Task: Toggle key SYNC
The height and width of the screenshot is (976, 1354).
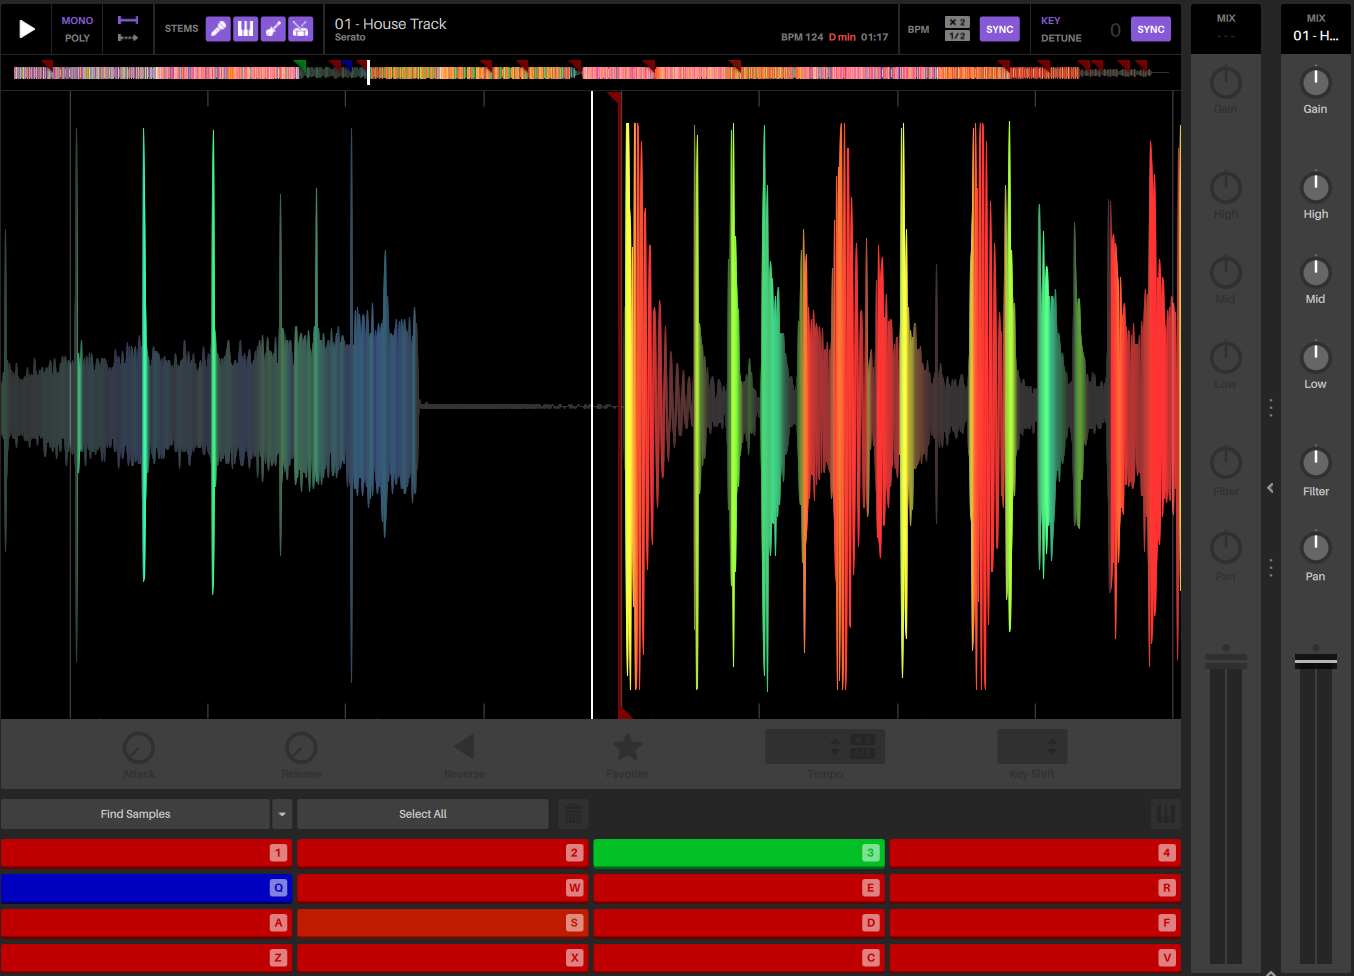Action: (1151, 29)
